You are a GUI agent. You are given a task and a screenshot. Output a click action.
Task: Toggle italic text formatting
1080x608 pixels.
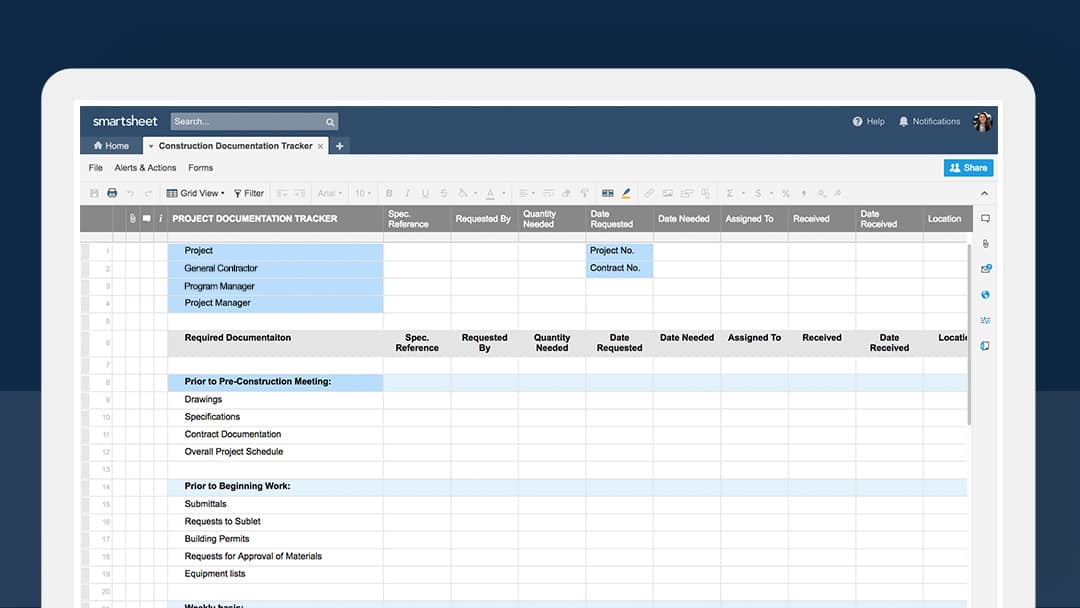[407, 193]
